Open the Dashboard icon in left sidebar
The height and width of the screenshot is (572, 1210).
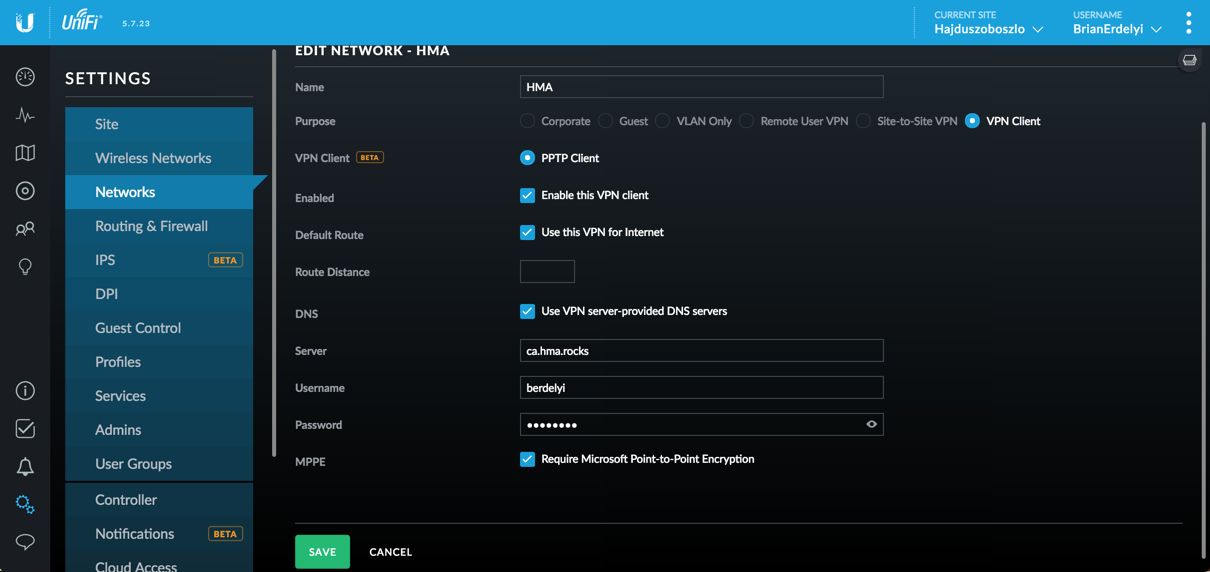click(25, 77)
